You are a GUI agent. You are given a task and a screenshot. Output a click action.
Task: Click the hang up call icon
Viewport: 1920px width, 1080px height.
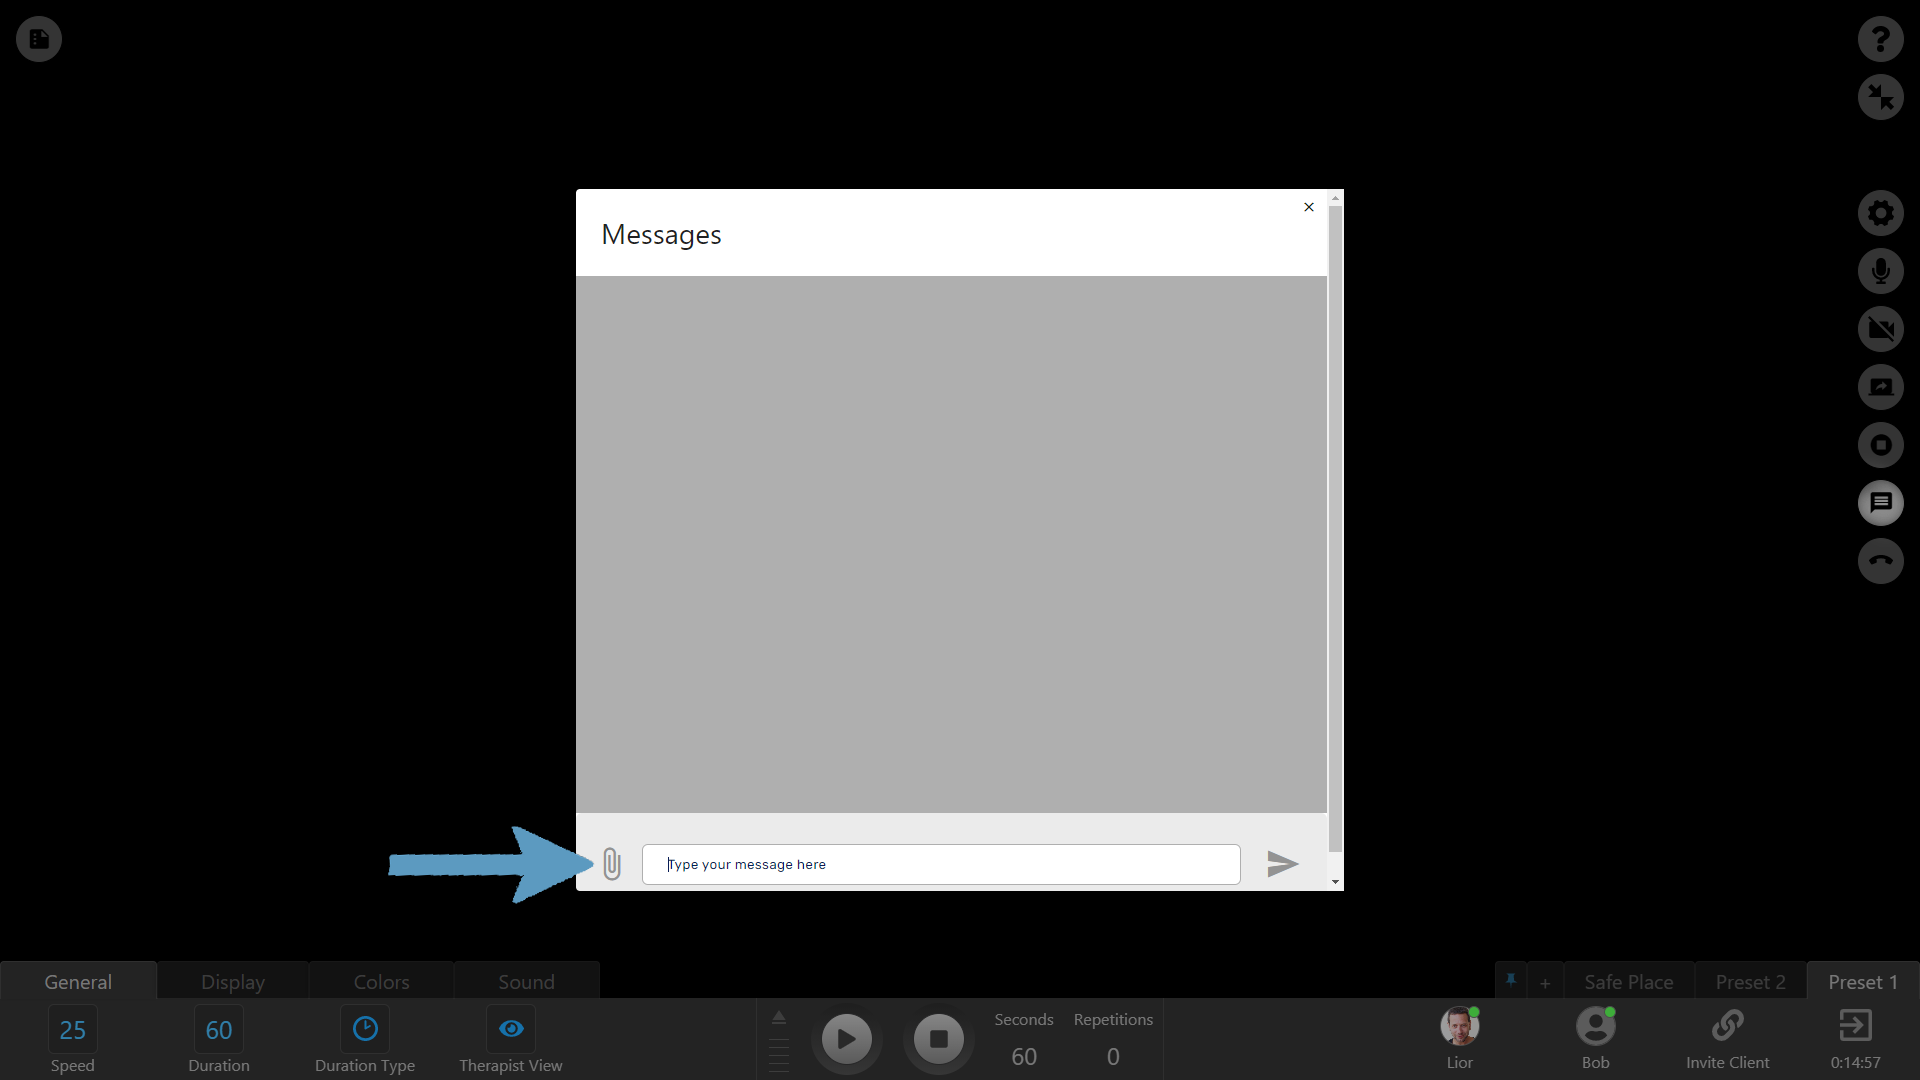coord(1880,561)
